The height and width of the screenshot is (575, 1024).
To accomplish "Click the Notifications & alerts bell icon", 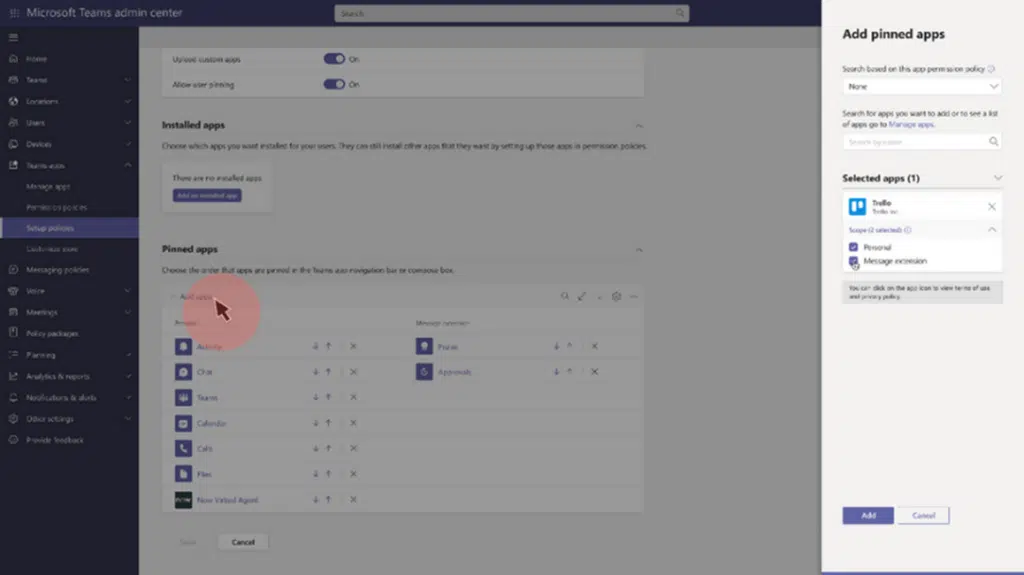I will 13,397.
